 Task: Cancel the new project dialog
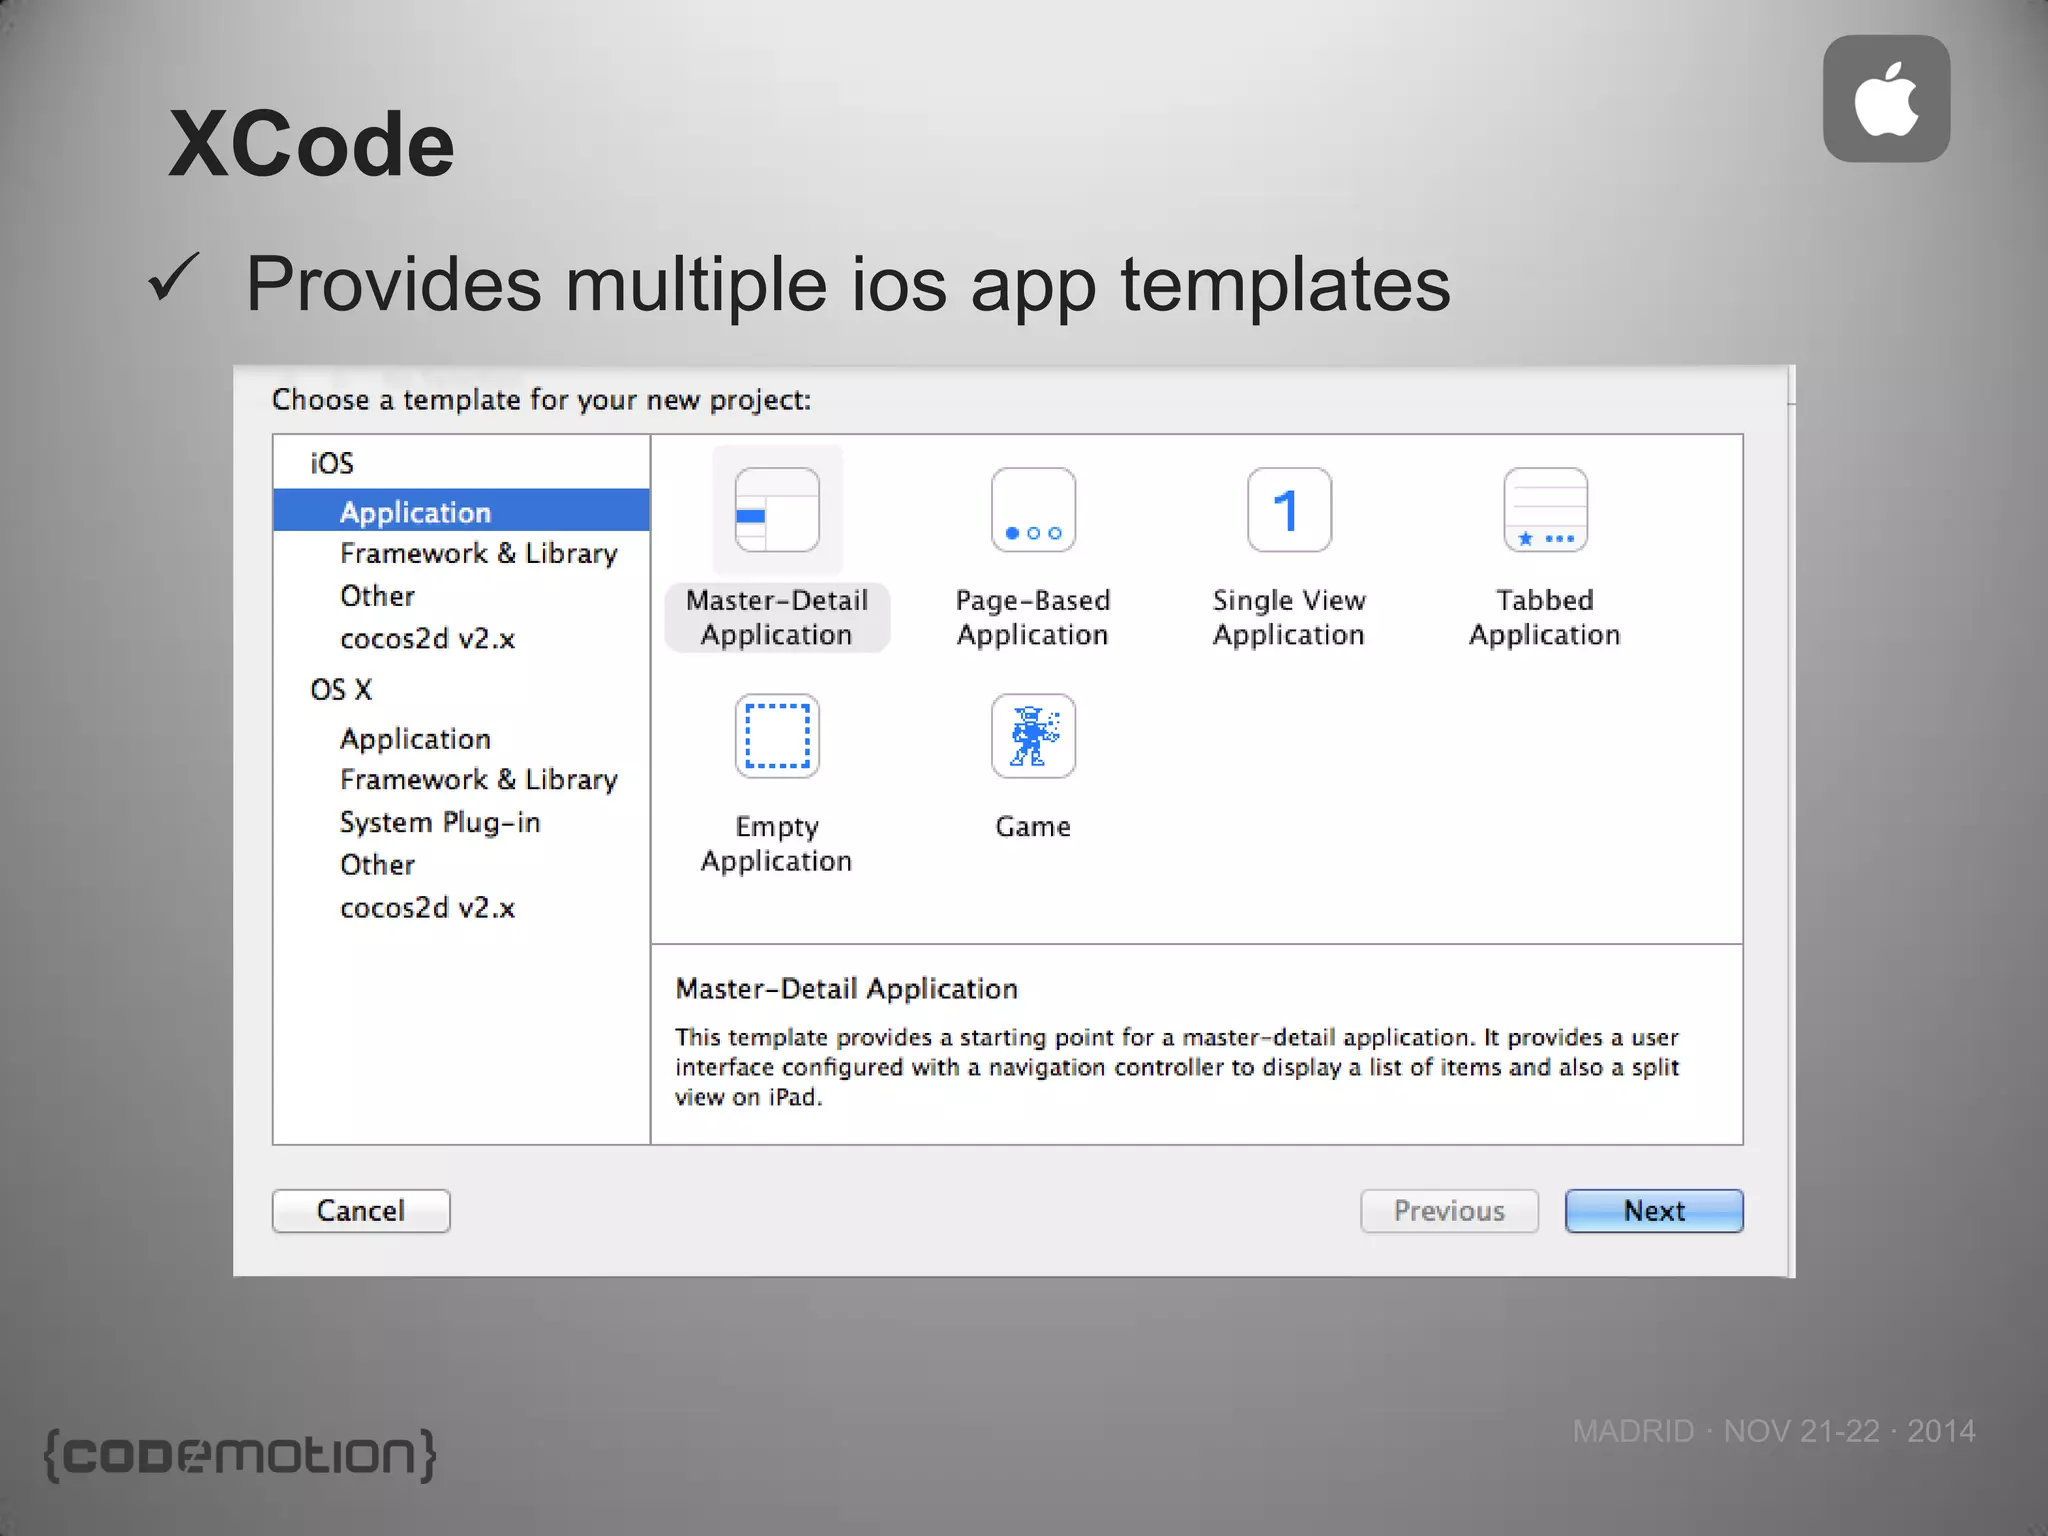coord(361,1211)
